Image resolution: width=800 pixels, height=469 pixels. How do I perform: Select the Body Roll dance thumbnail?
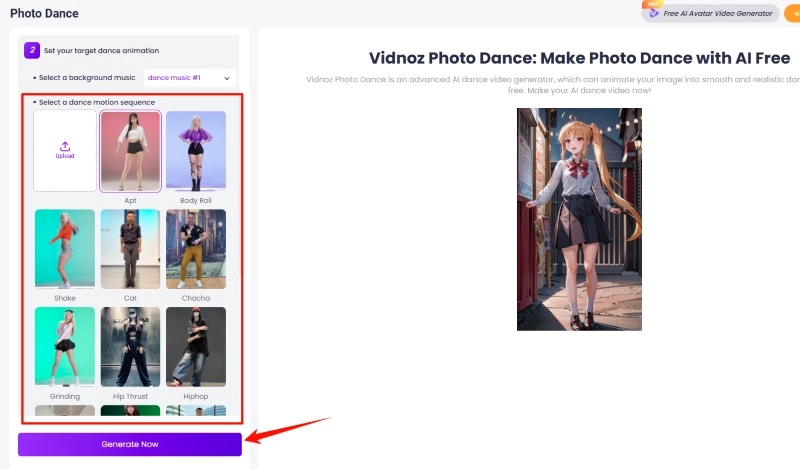[196, 151]
